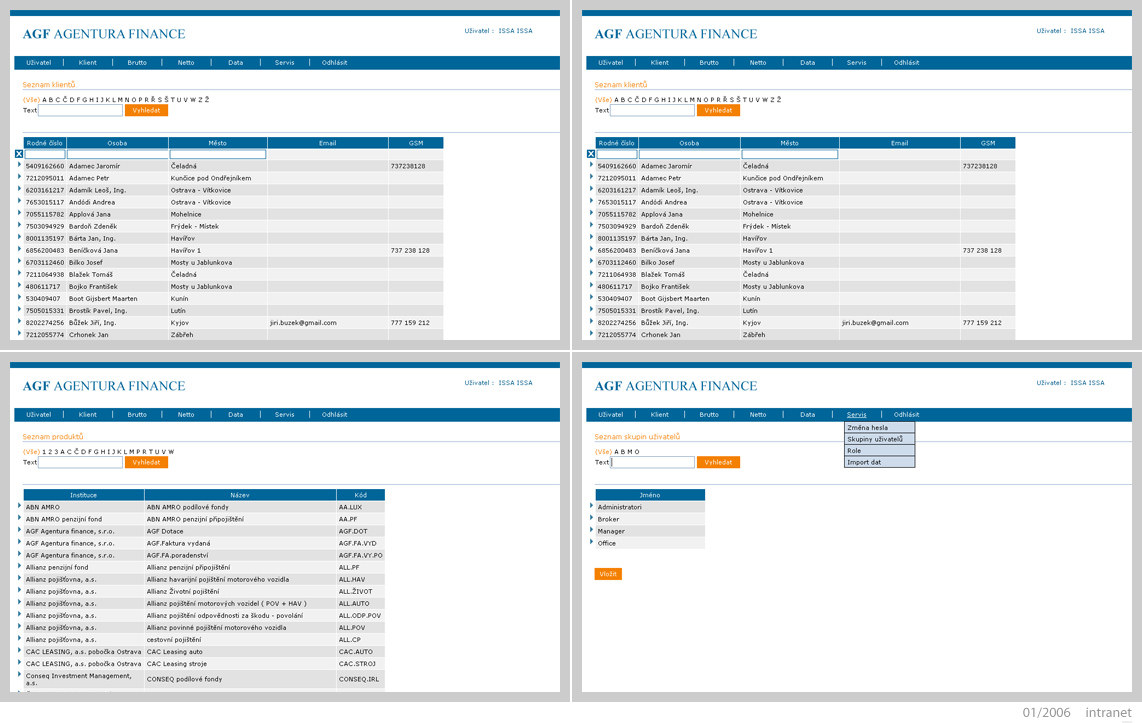Click the Jméno column header
The height and width of the screenshot is (723, 1142).
[650, 495]
